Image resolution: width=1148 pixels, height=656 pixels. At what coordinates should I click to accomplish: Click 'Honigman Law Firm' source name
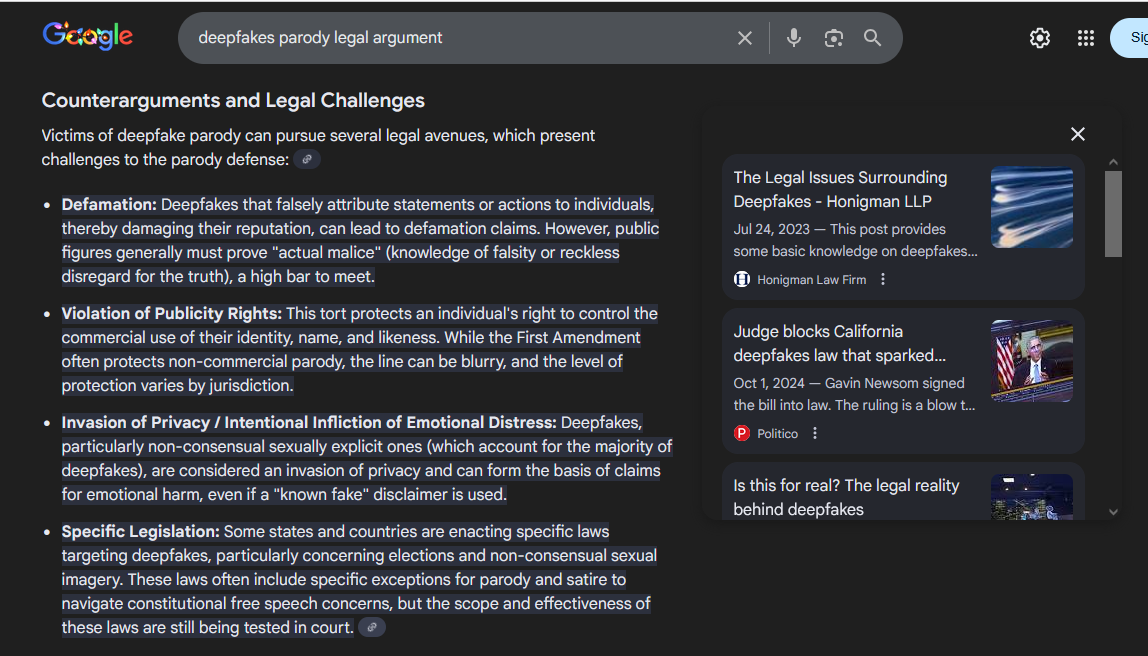811,280
